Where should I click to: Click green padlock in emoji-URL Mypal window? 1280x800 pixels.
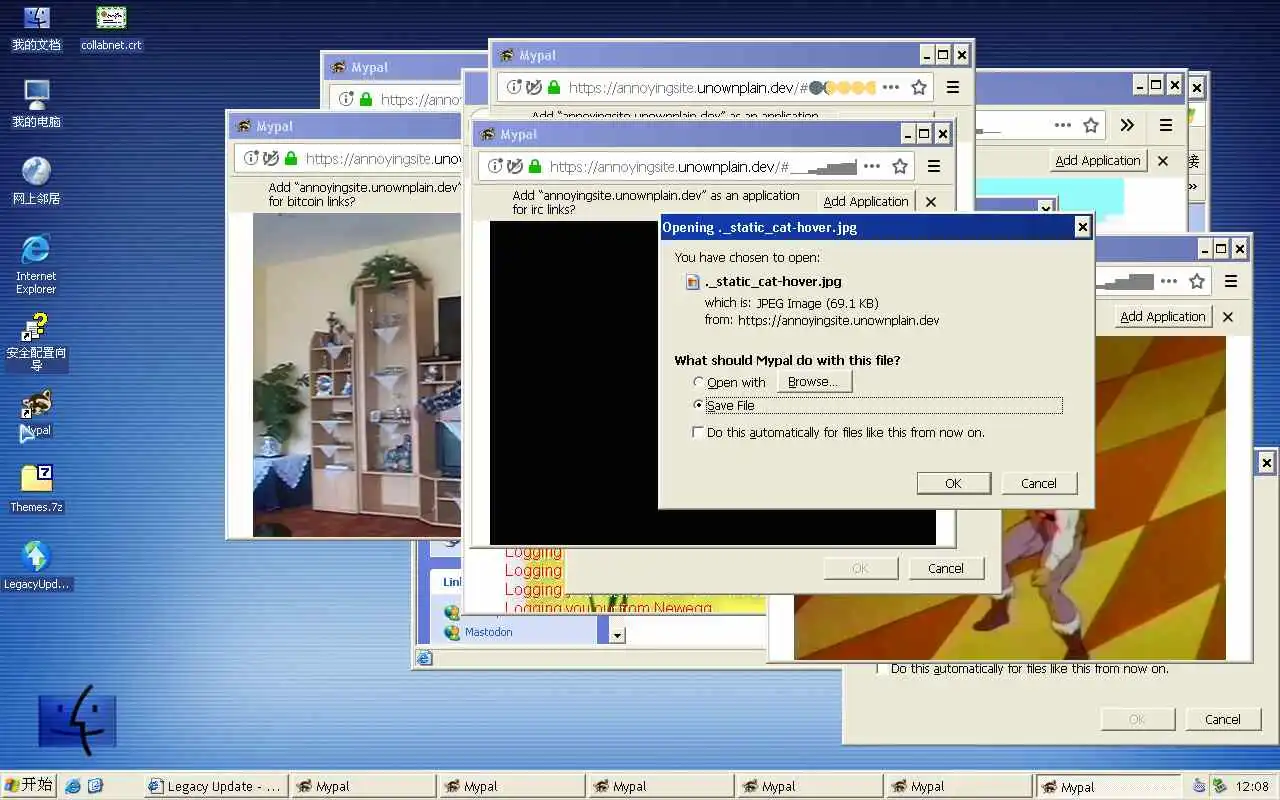tap(553, 88)
